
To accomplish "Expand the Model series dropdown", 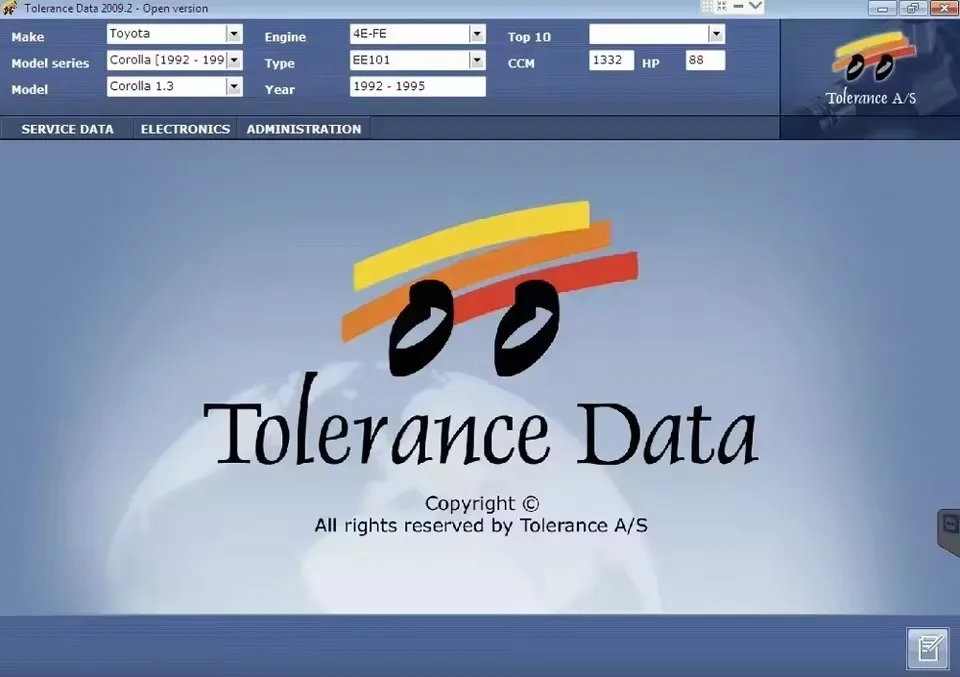I will tap(236, 60).
